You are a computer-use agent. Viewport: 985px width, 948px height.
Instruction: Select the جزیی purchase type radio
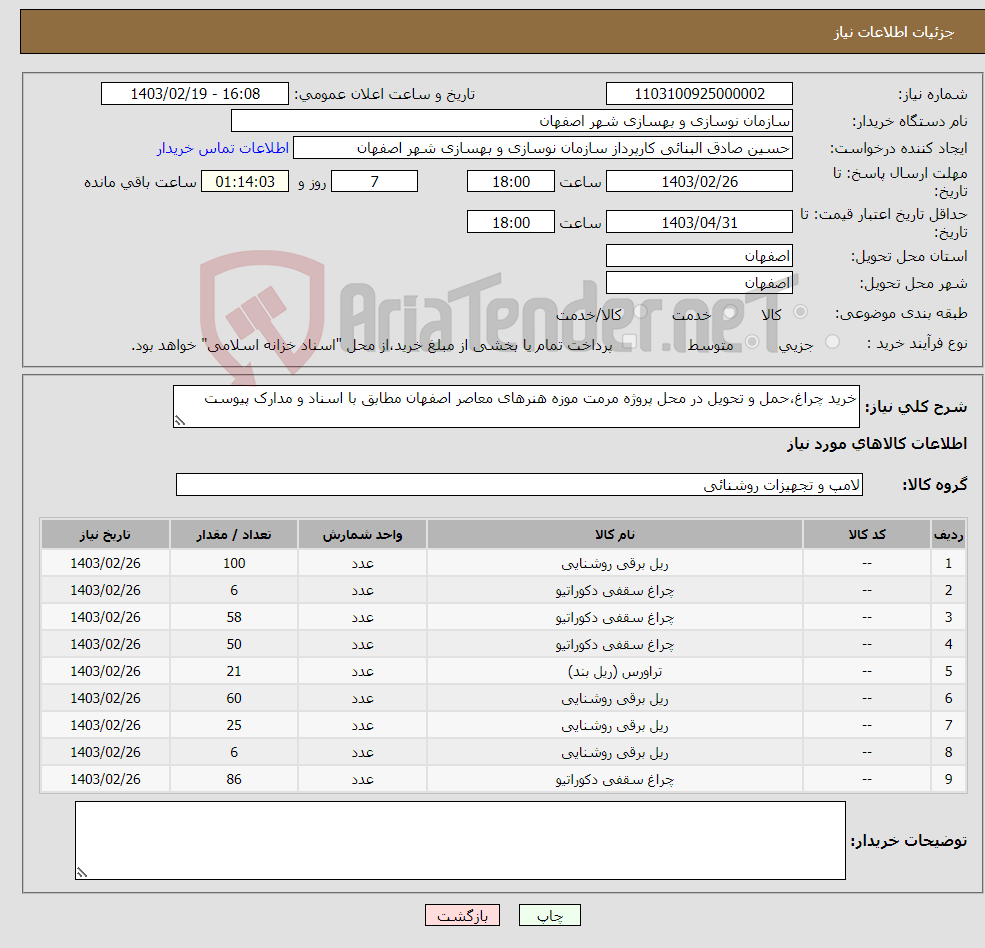tap(832, 342)
